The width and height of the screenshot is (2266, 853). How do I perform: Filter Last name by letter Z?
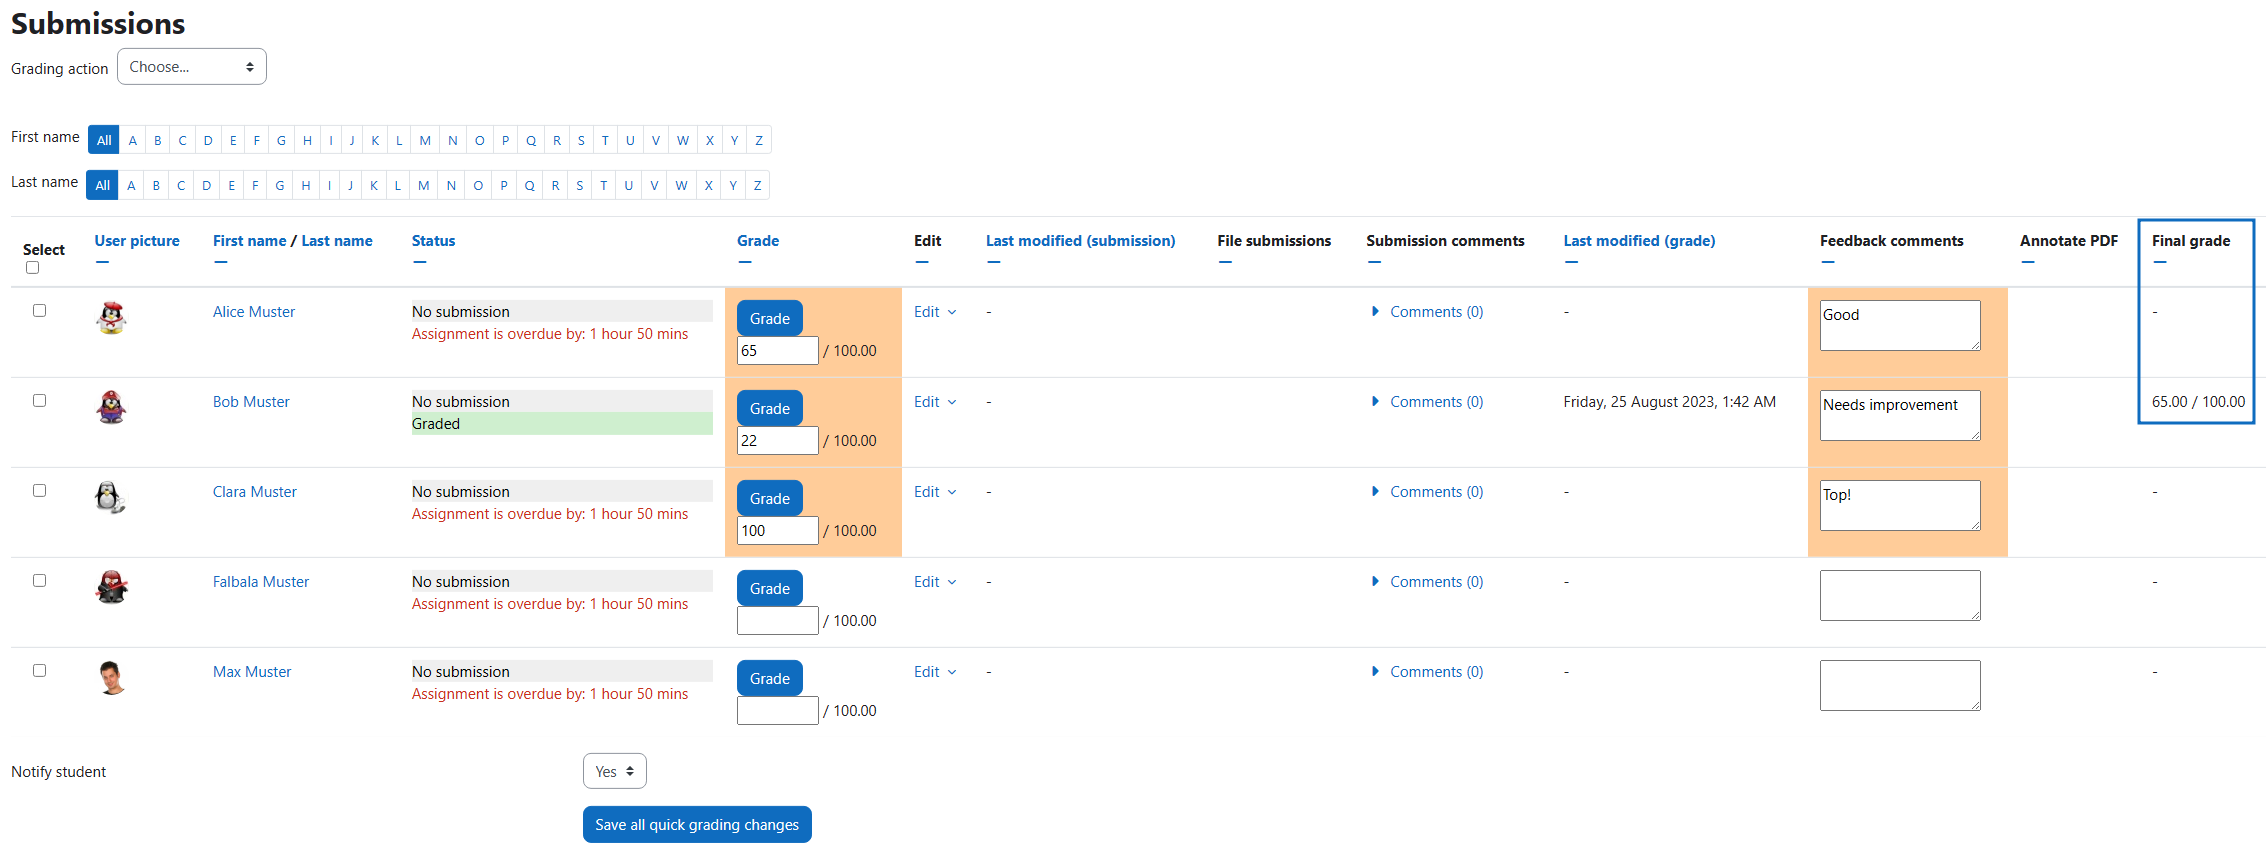(758, 185)
